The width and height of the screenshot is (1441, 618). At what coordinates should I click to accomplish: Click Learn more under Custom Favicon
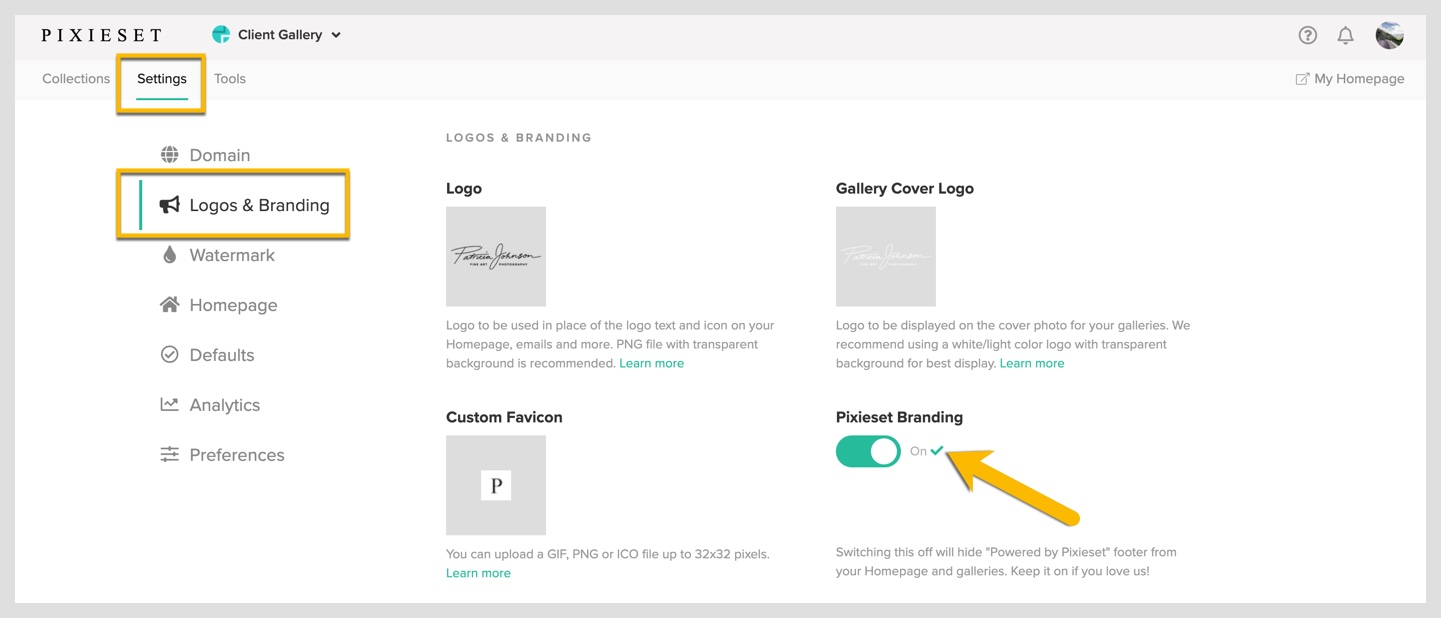(478, 573)
